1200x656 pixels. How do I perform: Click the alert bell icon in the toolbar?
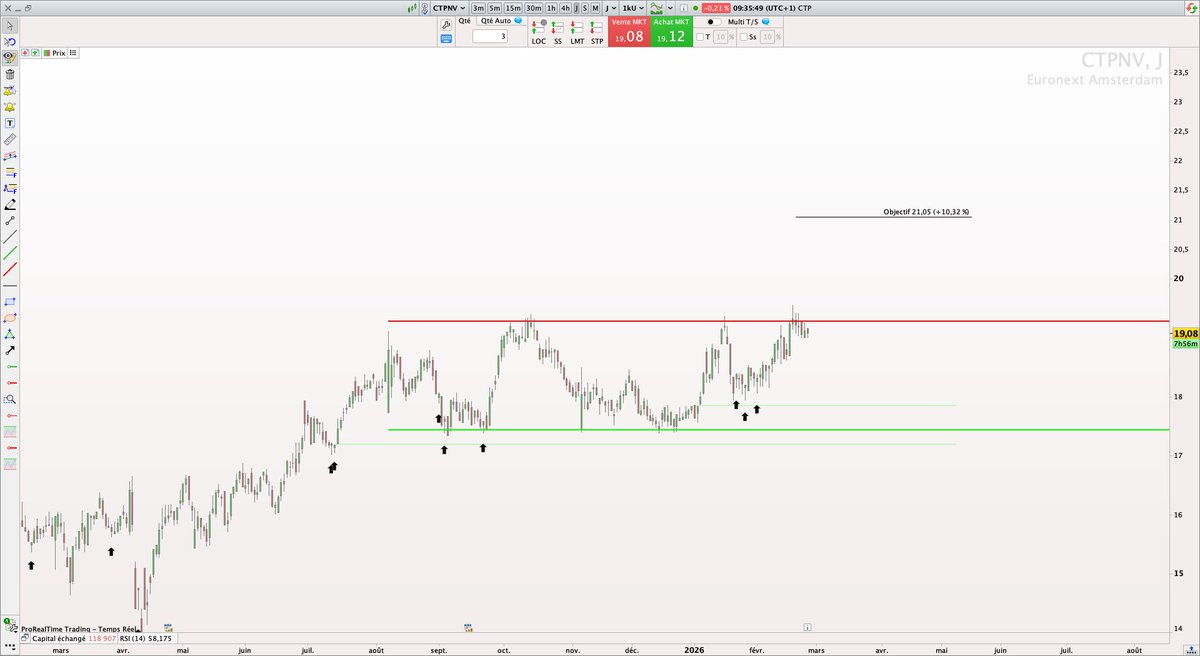(10, 107)
